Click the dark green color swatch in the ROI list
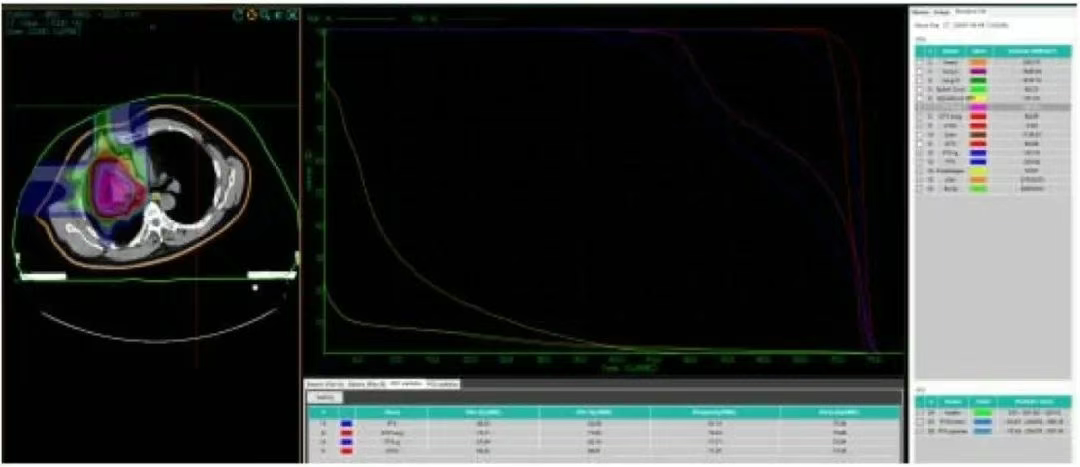 point(978,80)
